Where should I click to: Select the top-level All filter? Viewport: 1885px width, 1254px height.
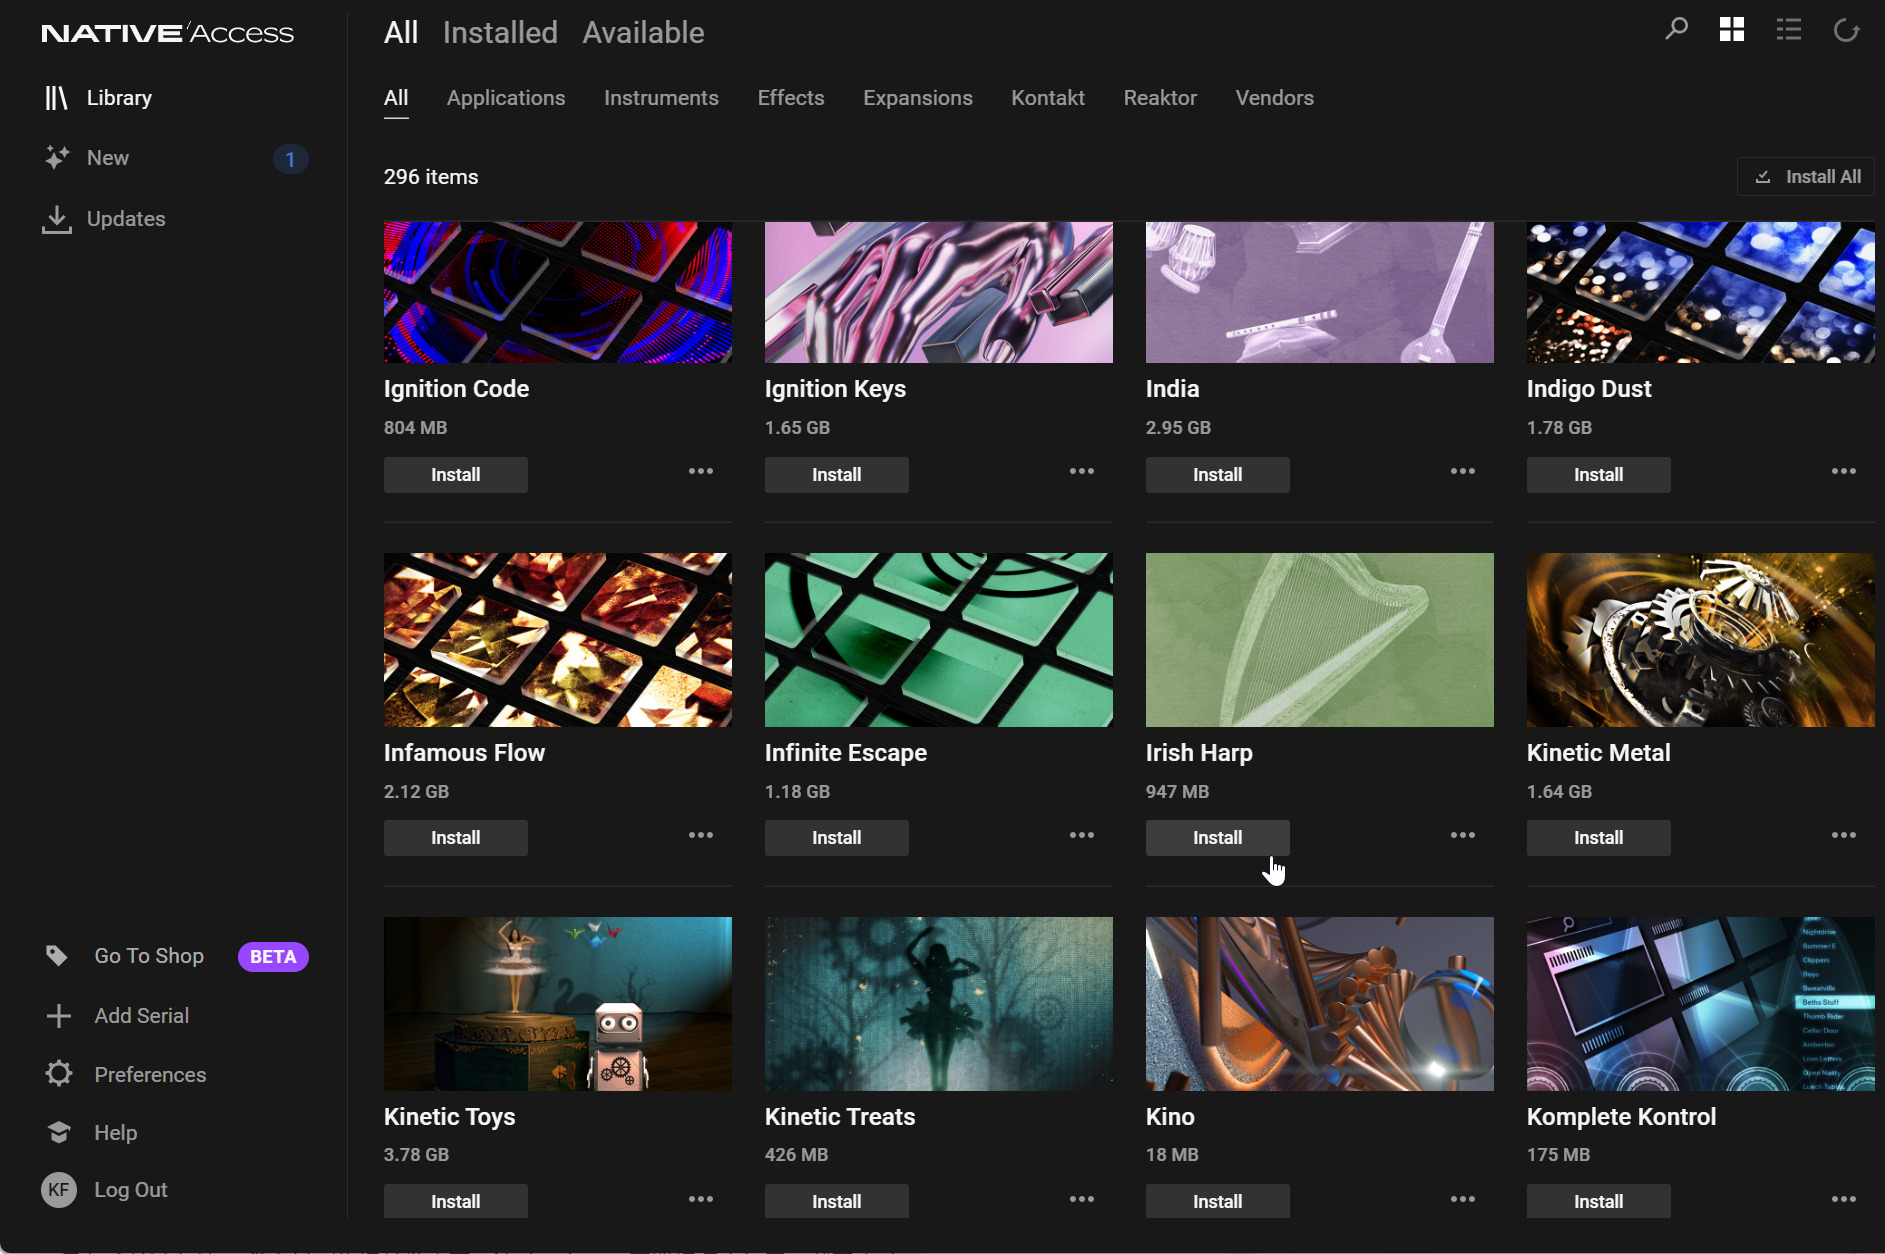(401, 33)
